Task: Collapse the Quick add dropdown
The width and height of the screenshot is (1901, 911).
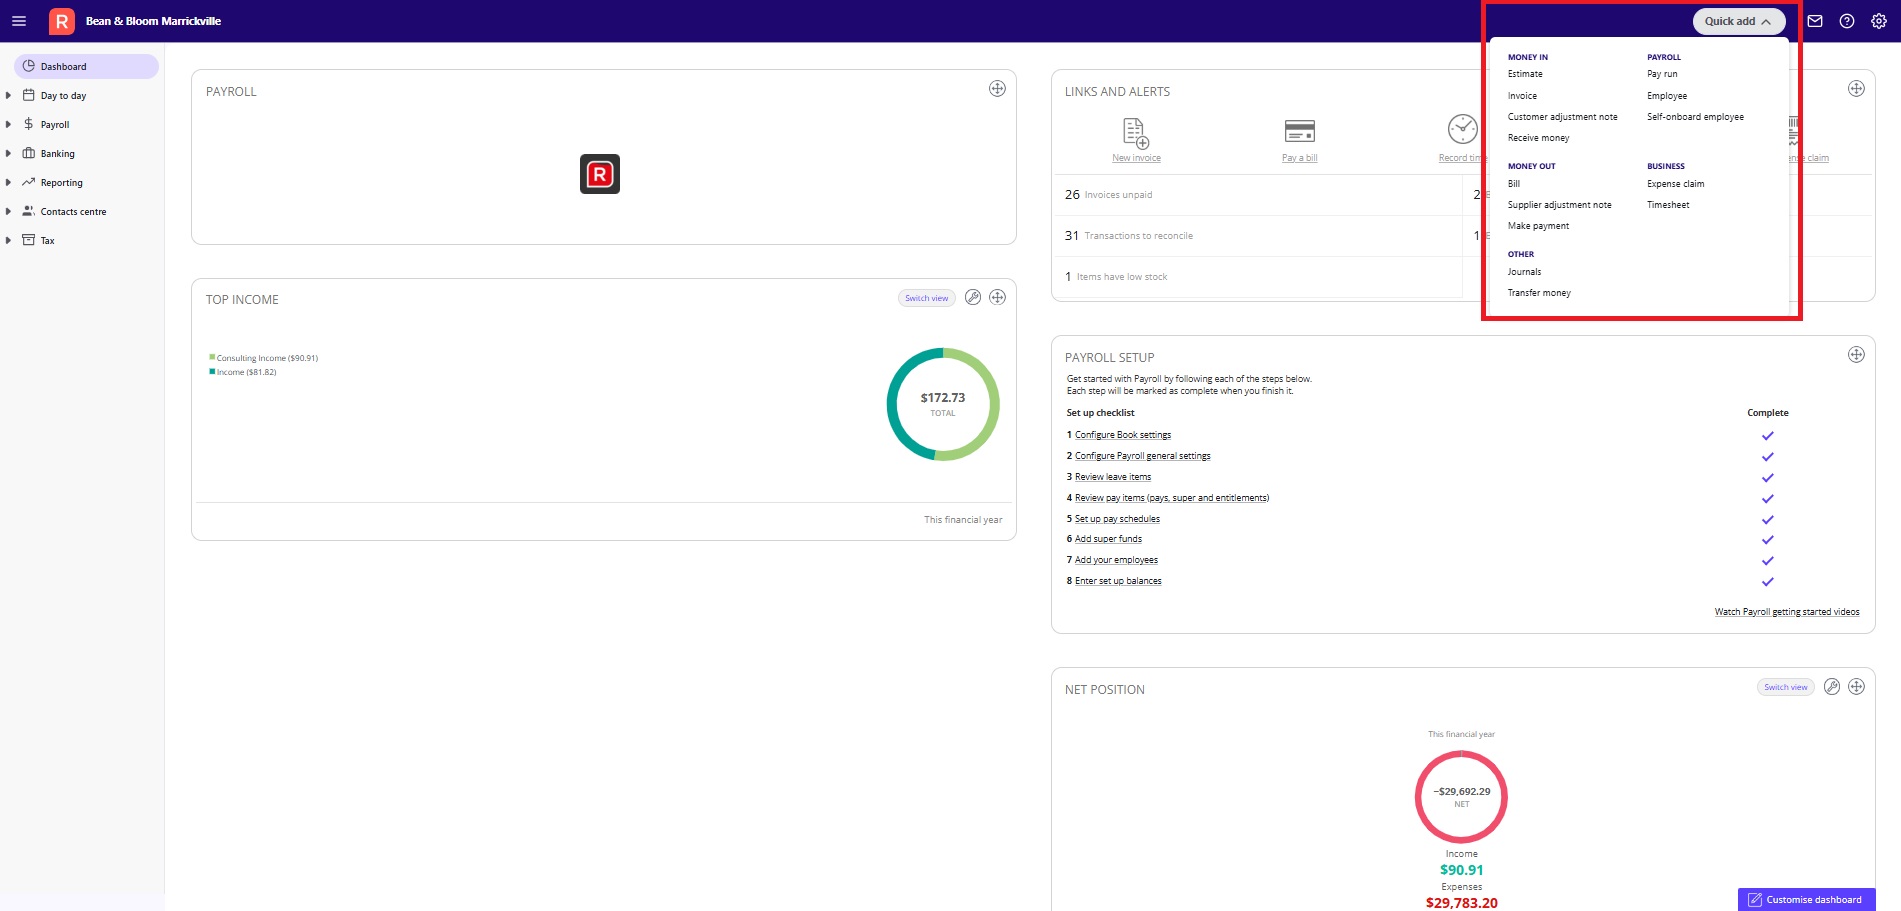Action: pos(1739,21)
